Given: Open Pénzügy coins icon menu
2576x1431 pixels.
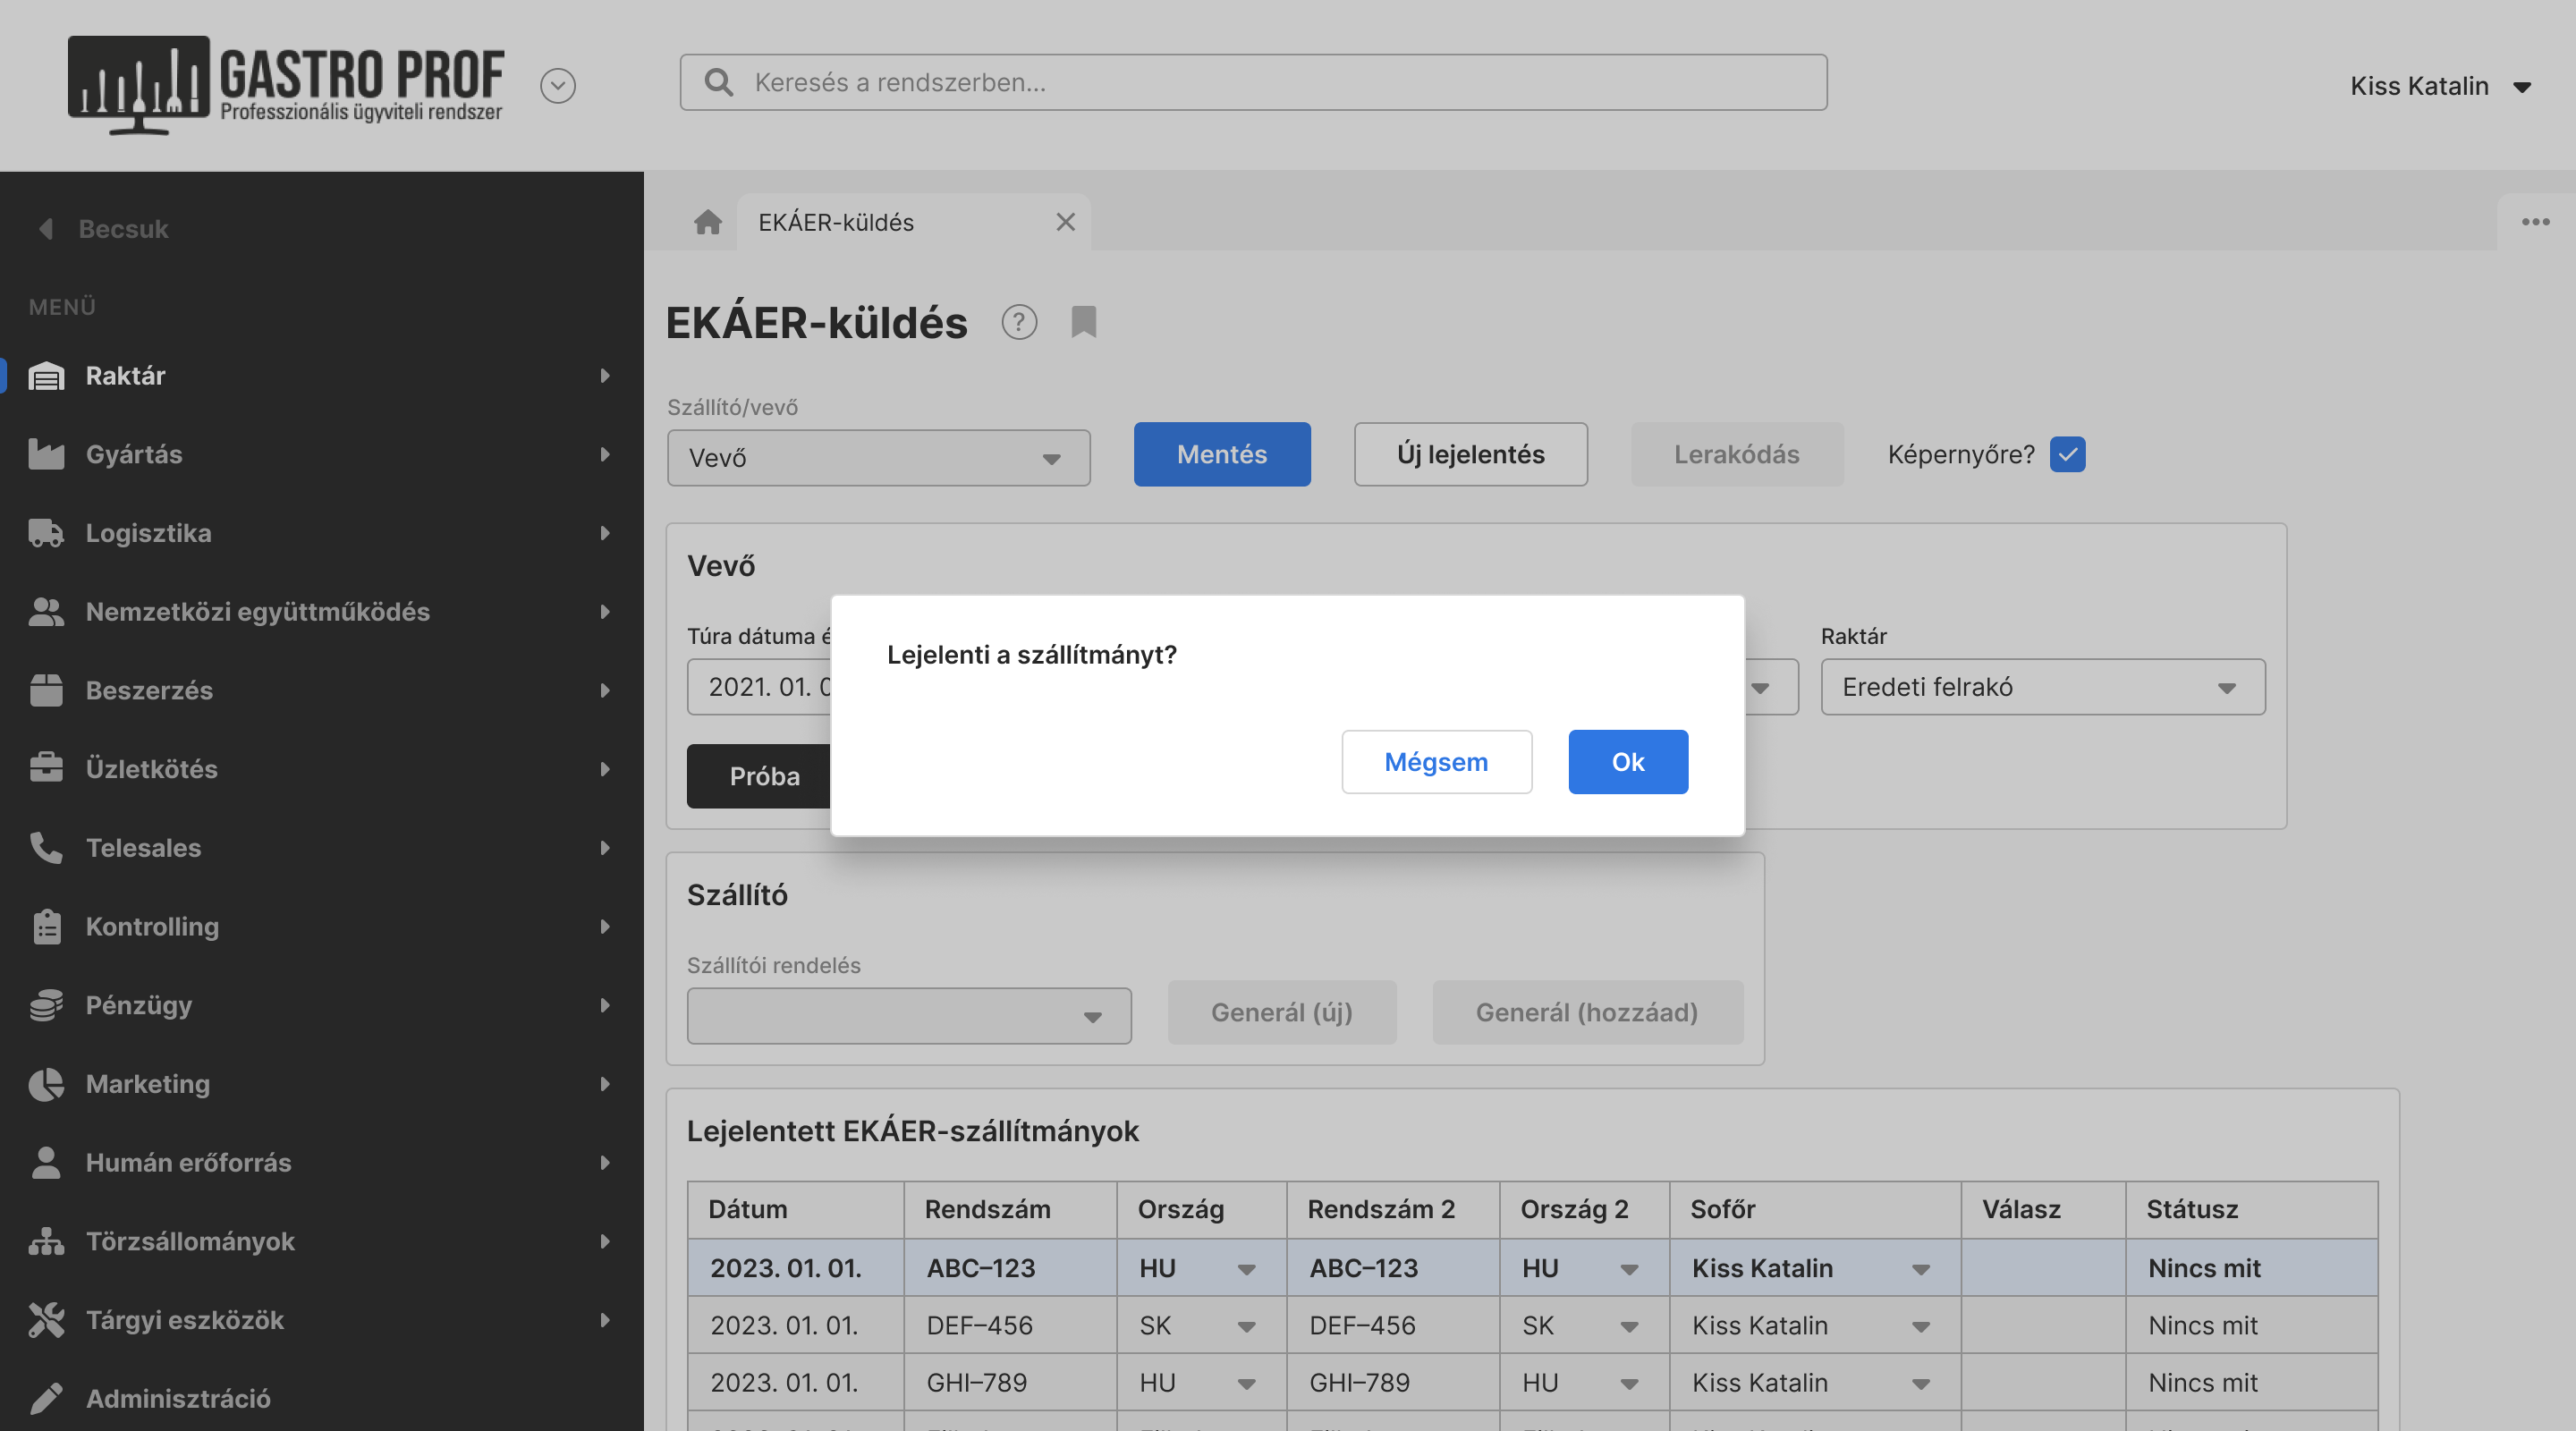Looking at the screenshot, I should 46,1005.
